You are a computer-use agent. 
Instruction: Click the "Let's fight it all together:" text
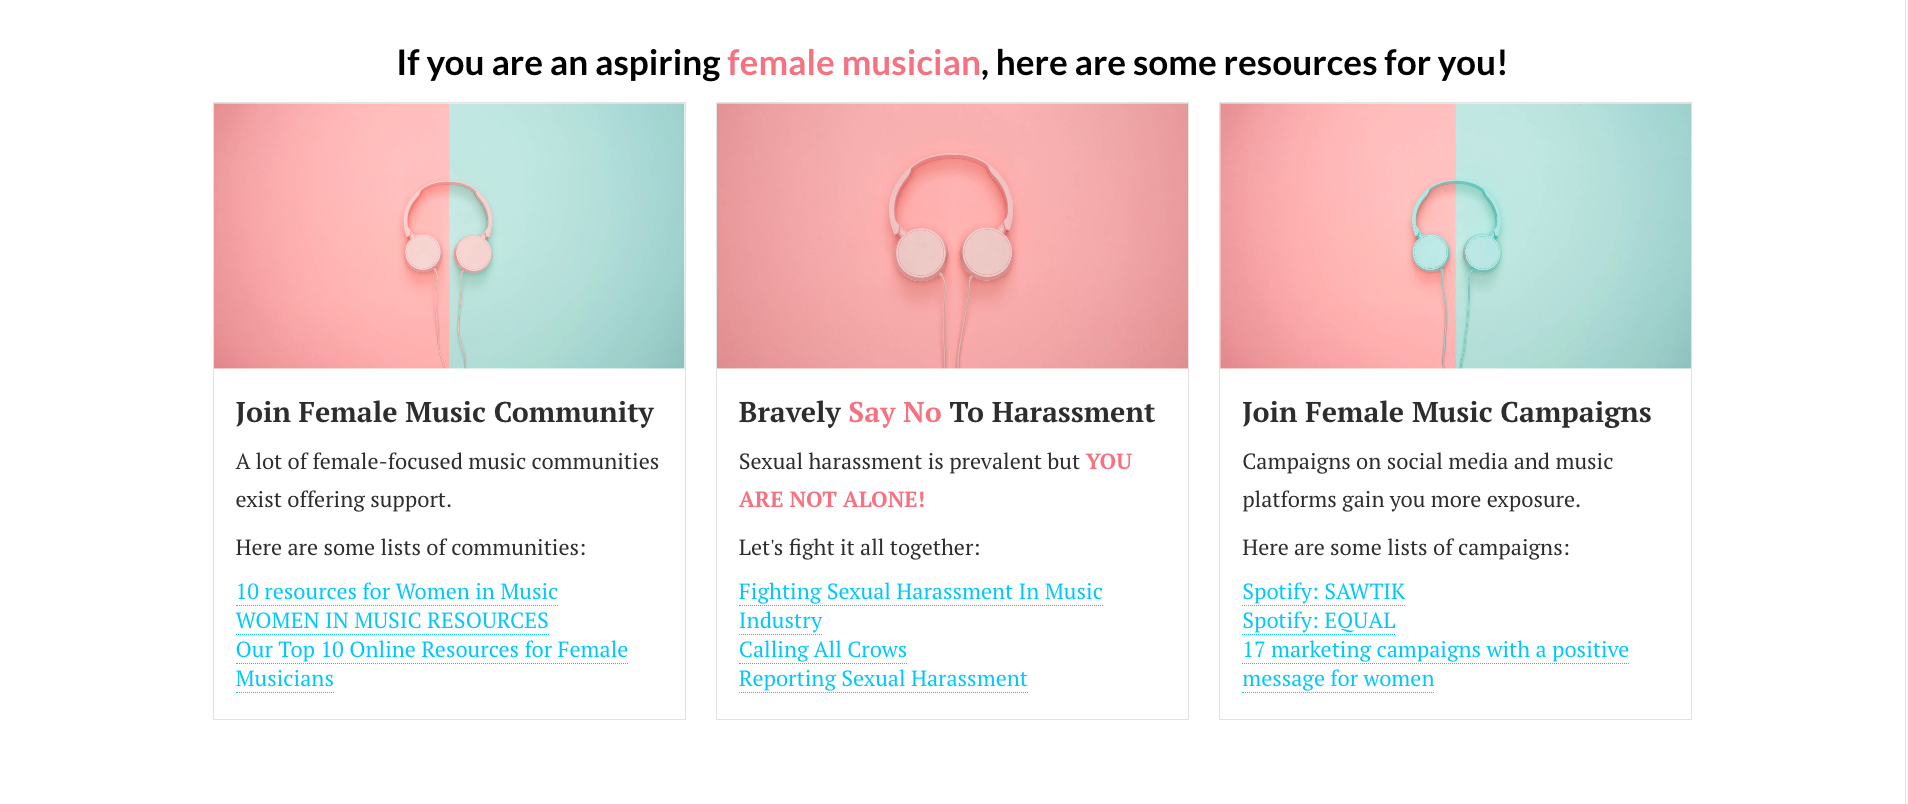[859, 548]
